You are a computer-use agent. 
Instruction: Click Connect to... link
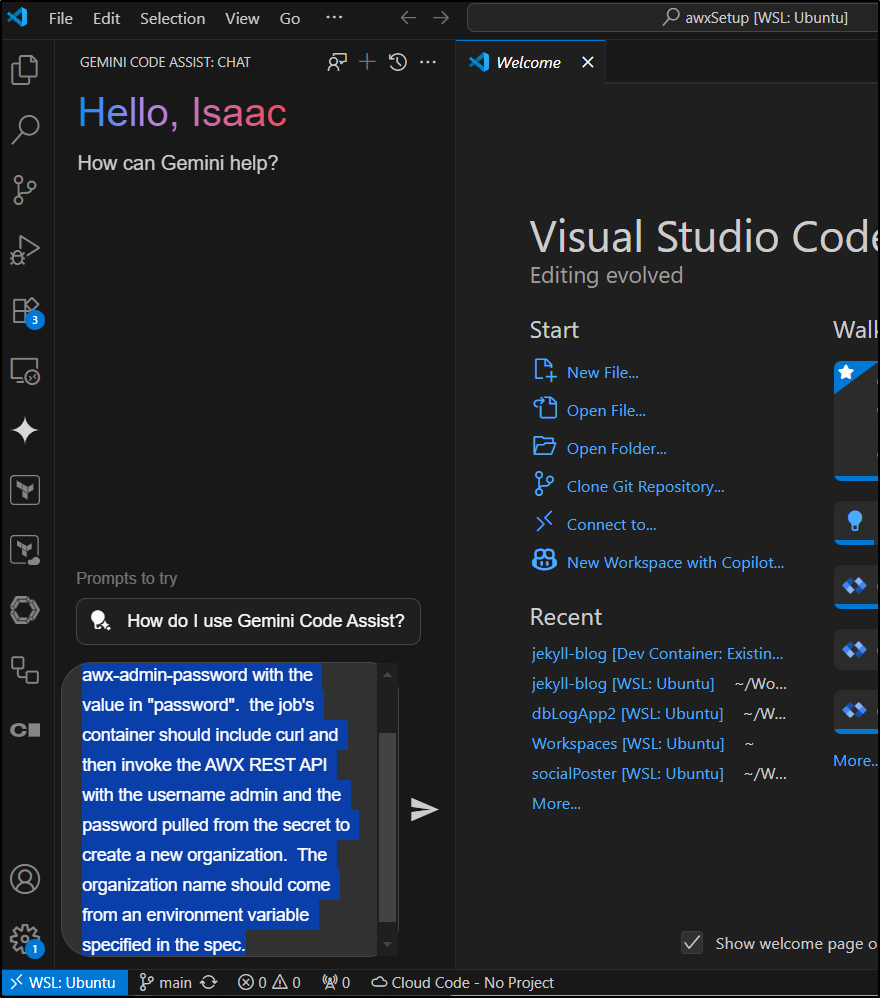click(611, 524)
